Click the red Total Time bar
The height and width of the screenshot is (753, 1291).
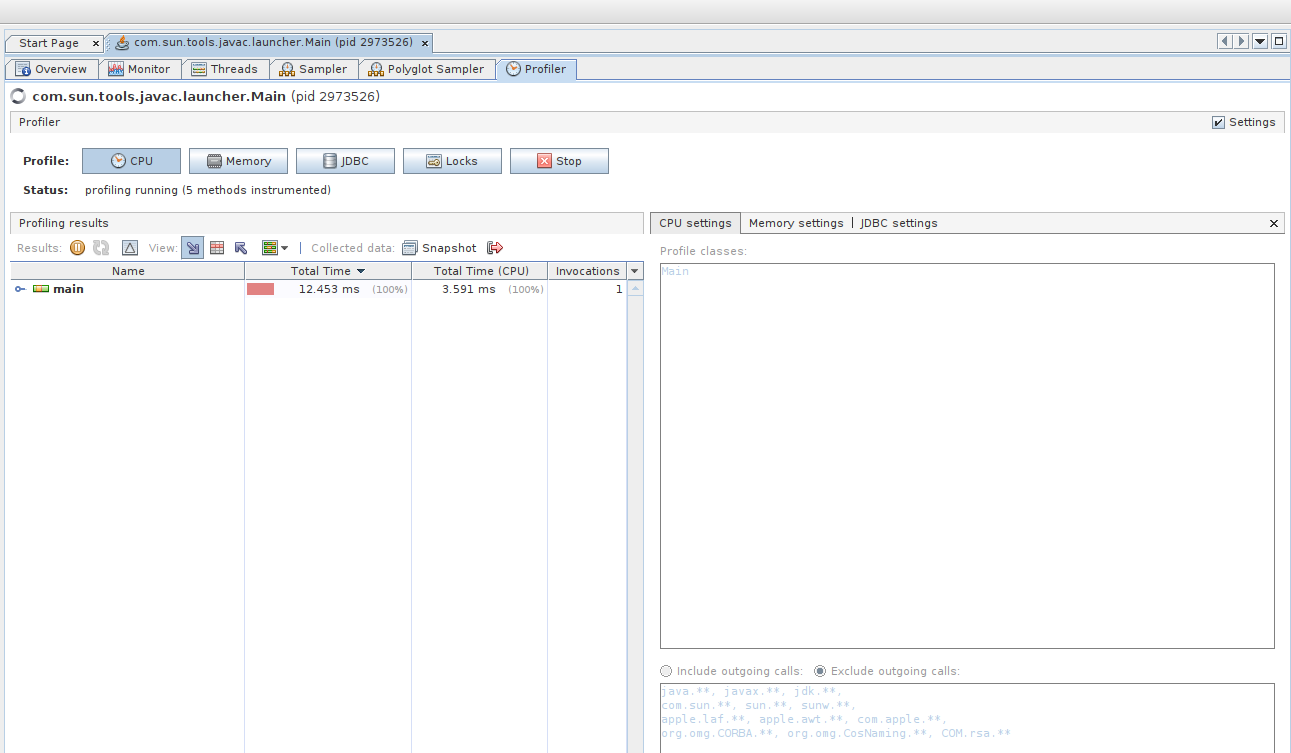click(261, 289)
